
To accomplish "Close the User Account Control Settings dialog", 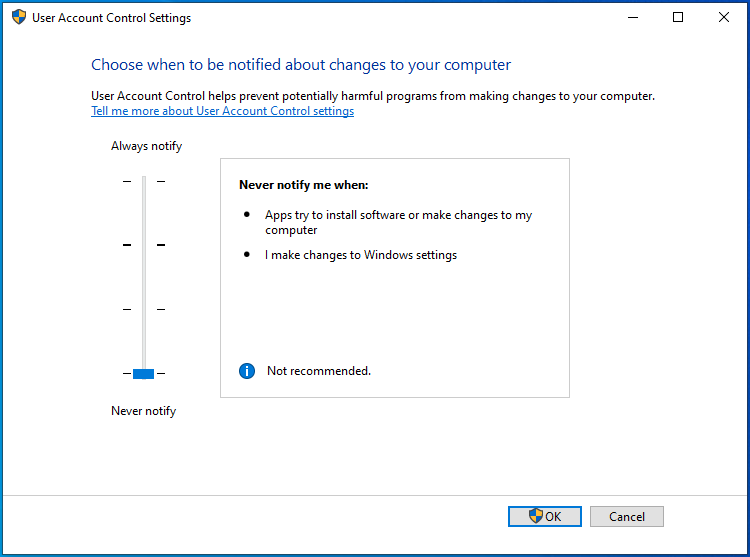I will (x=724, y=17).
